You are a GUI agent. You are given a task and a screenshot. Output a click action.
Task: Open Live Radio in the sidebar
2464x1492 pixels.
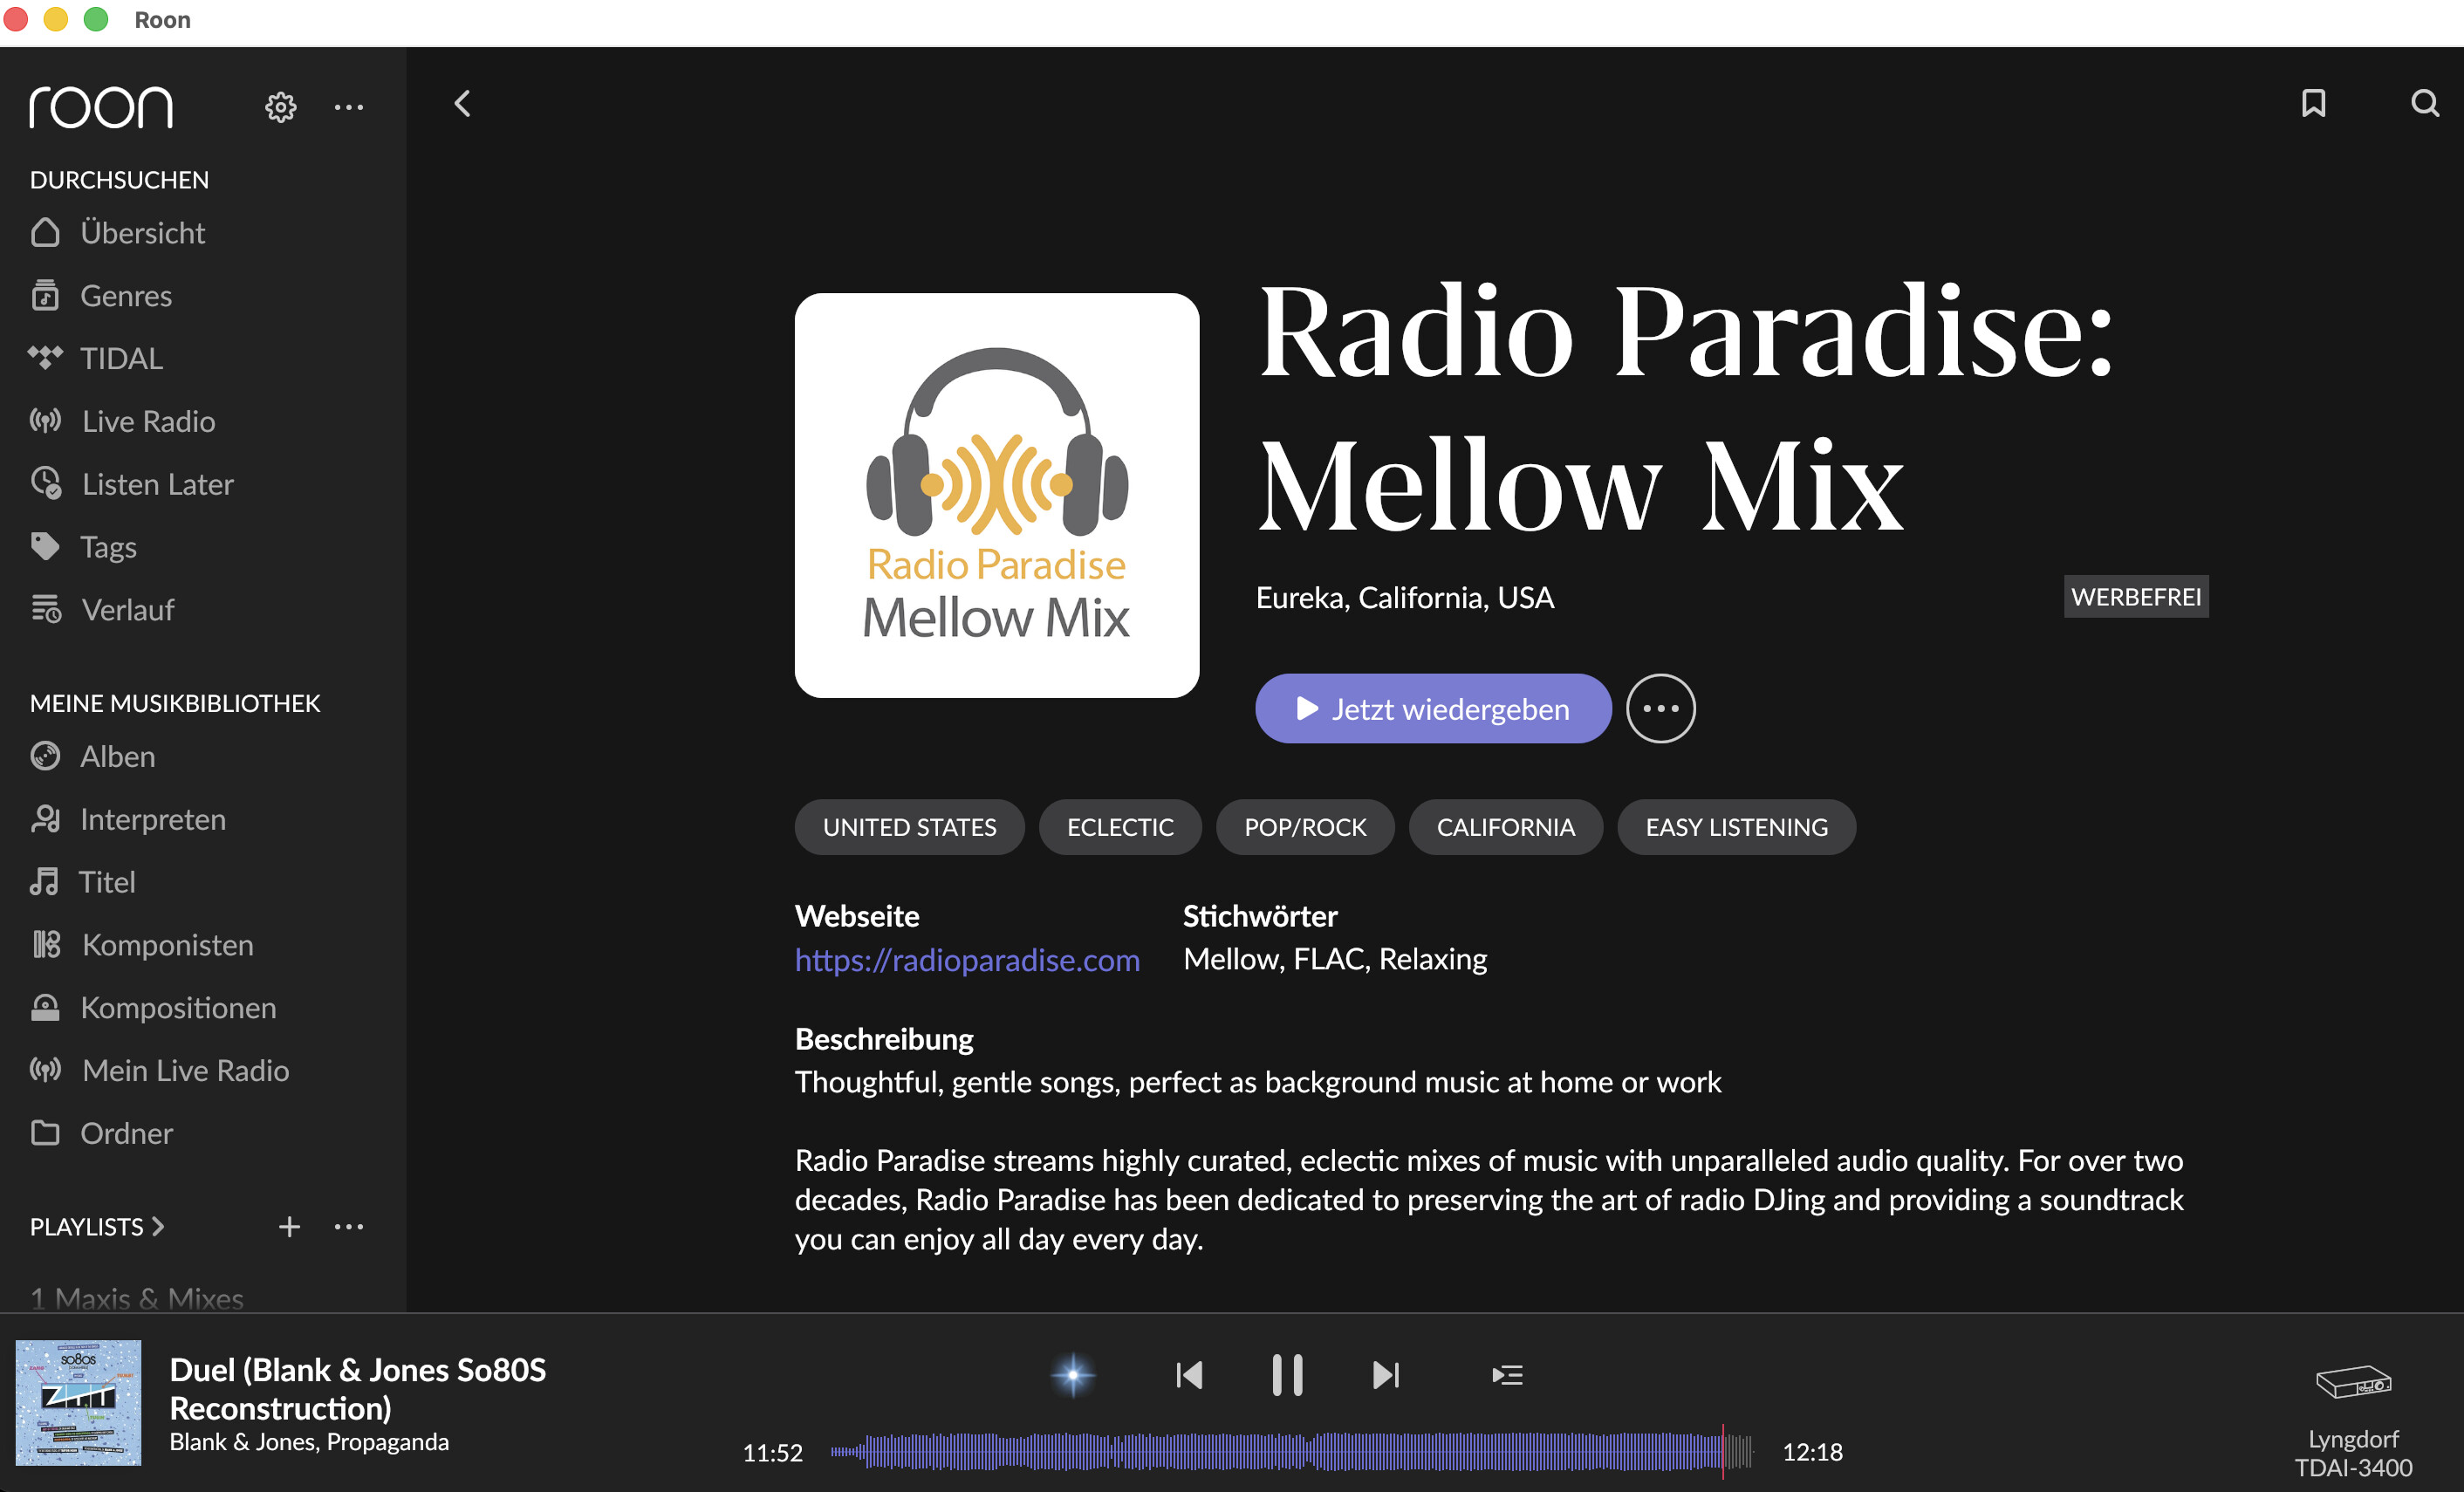(x=148, y=421)
